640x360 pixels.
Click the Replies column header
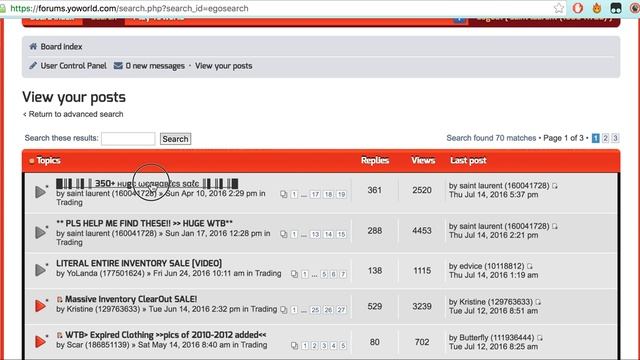(375, 160)
